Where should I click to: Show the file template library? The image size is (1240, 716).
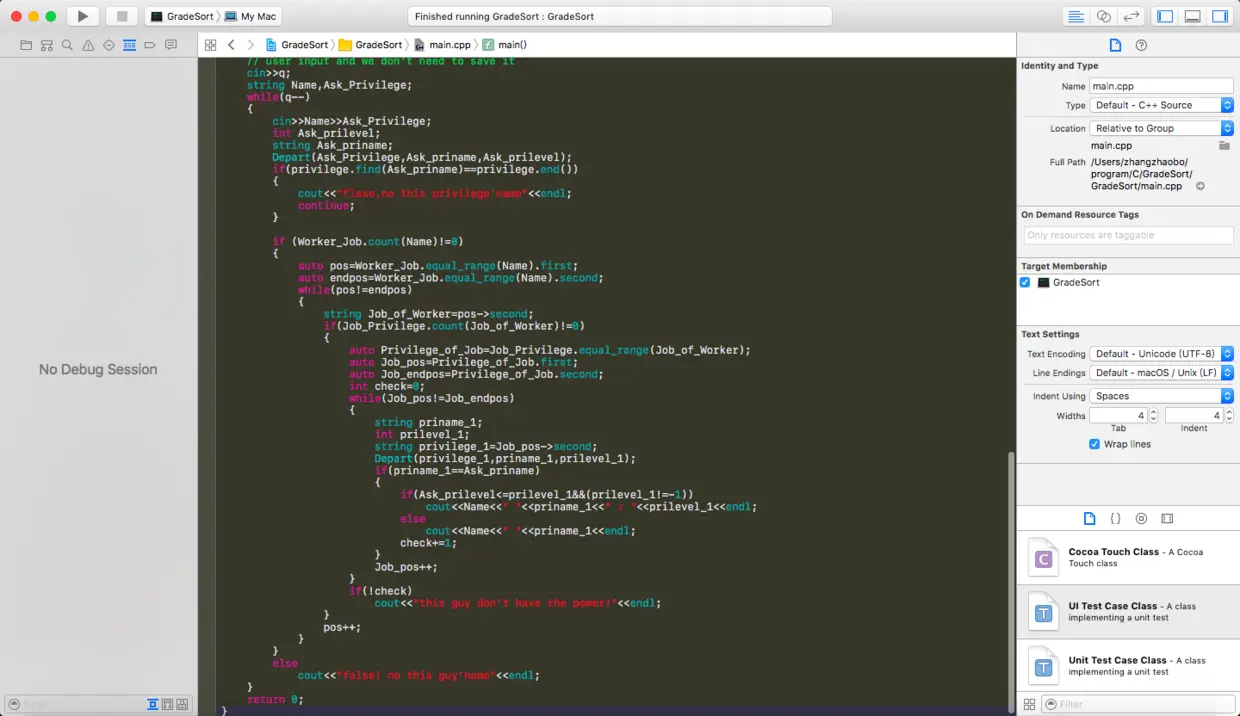click(1090, 518)
